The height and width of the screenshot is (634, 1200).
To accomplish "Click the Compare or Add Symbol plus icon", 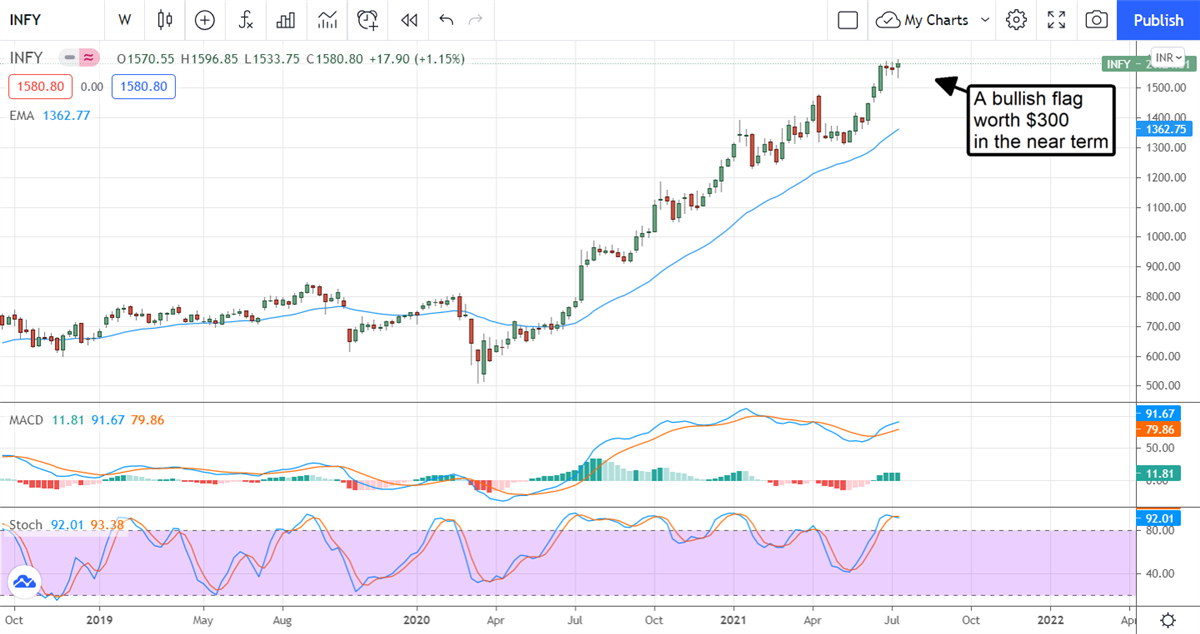I will (x=205, y=20).
